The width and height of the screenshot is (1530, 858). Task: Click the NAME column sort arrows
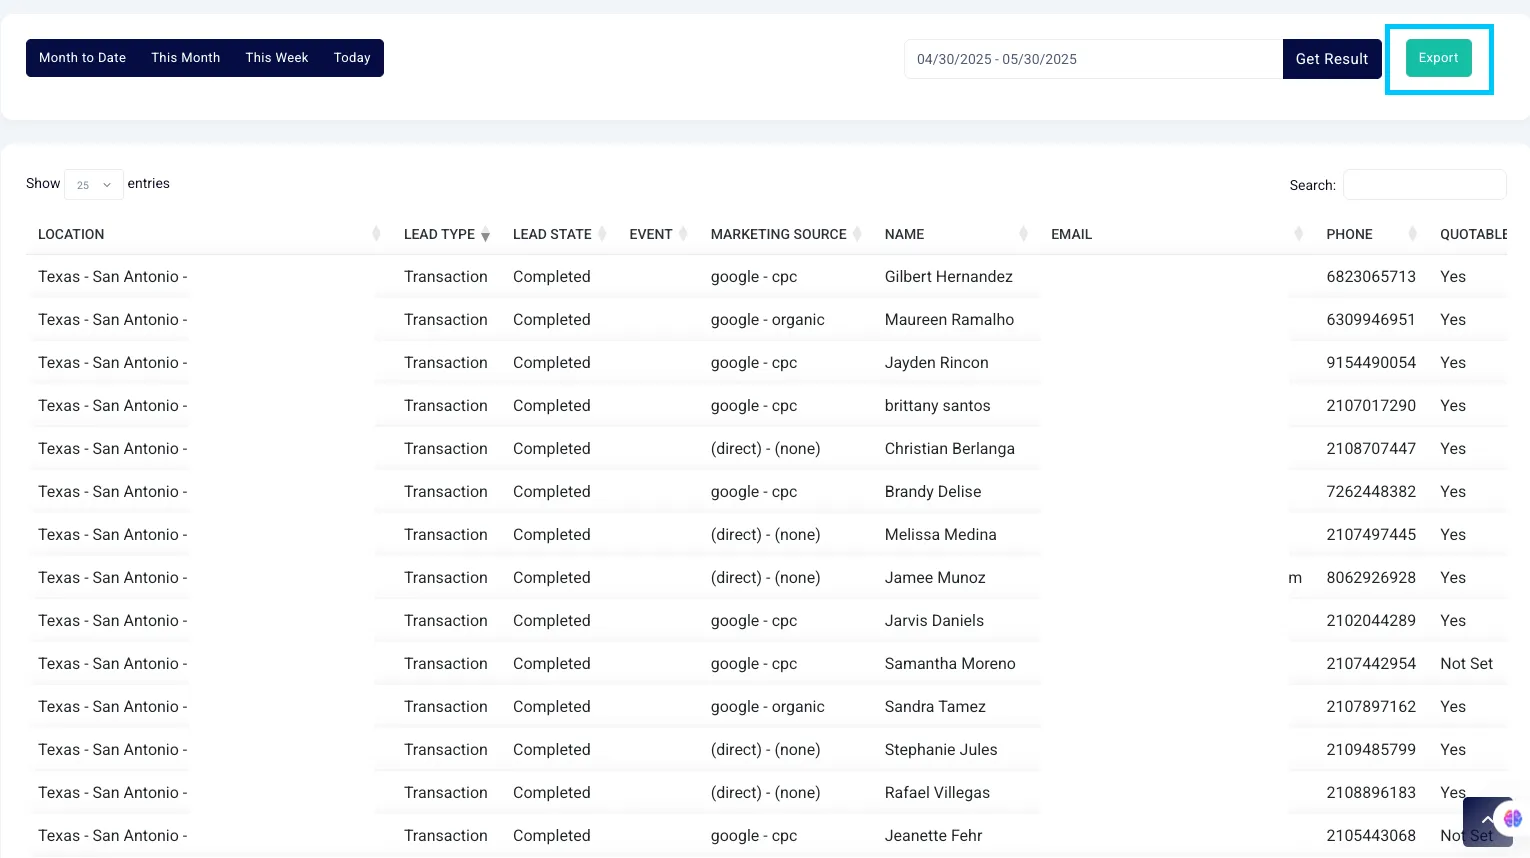1023,234
